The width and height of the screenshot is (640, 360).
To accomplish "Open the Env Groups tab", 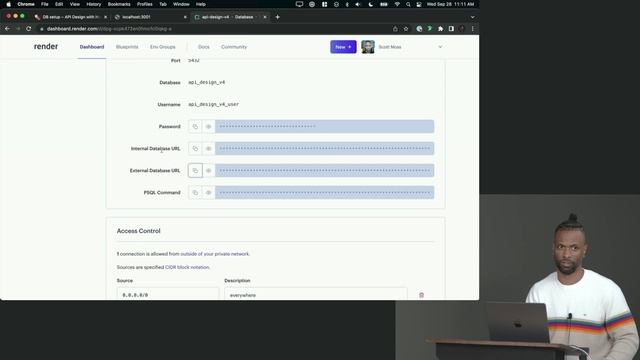I will 162,47.
